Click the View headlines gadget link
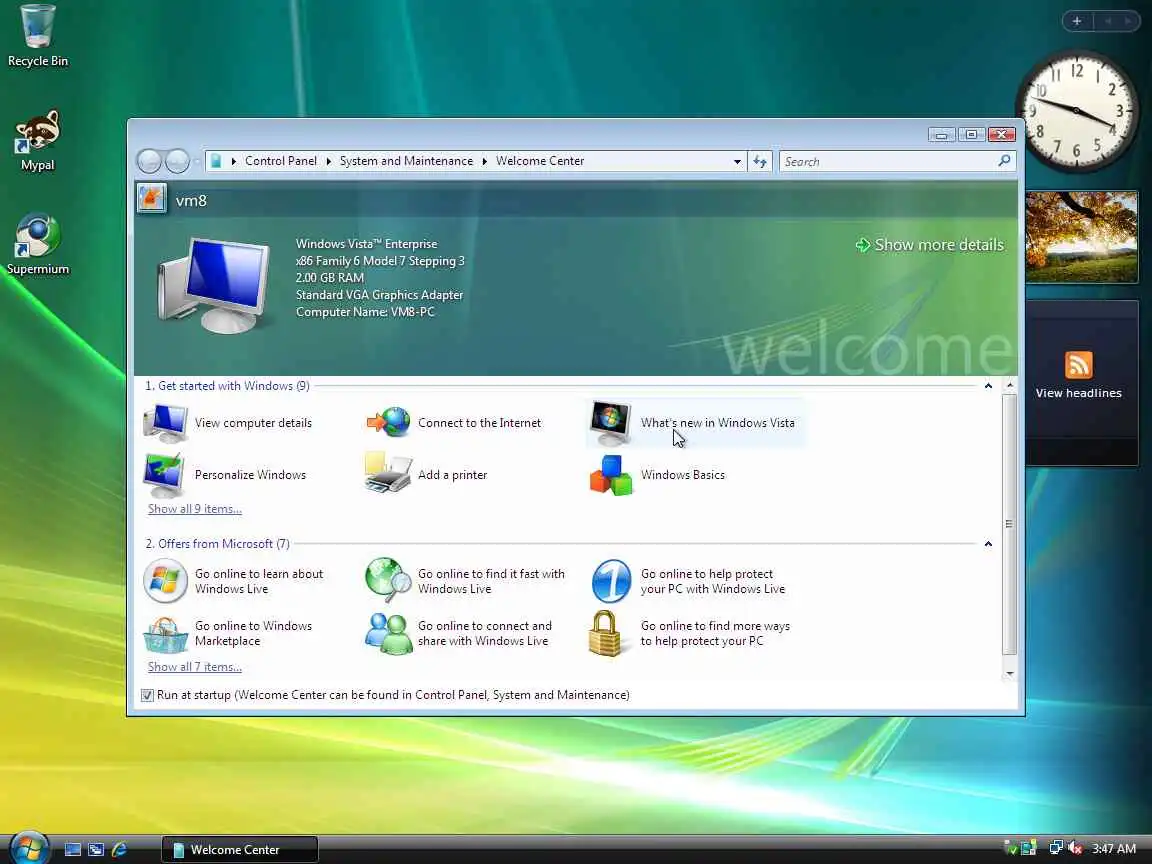1152x864 pixels. click(x=1079, y=393)
